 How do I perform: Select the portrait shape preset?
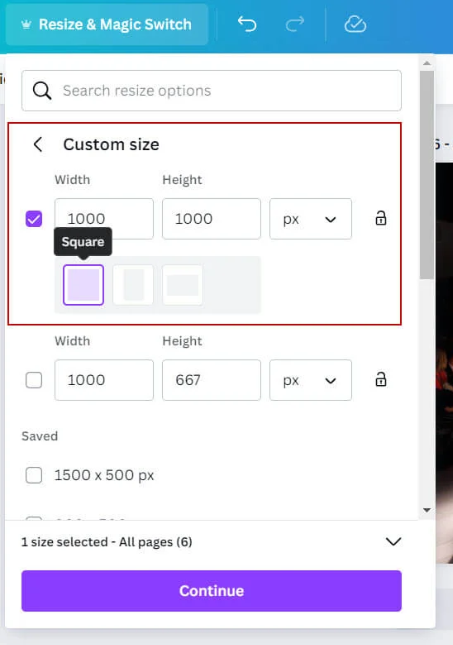[133, 285]
